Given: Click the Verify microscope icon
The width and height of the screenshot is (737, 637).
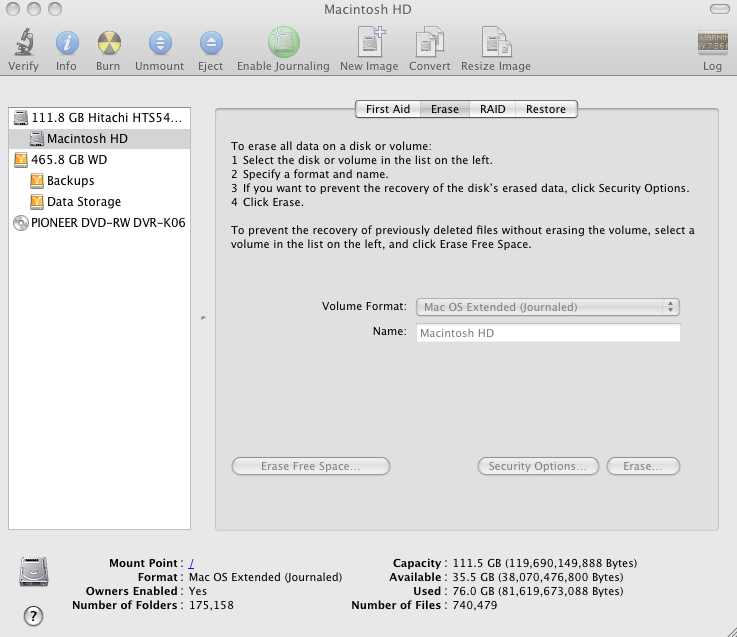Looking at the screenshot, I should [x=24, y=42].
